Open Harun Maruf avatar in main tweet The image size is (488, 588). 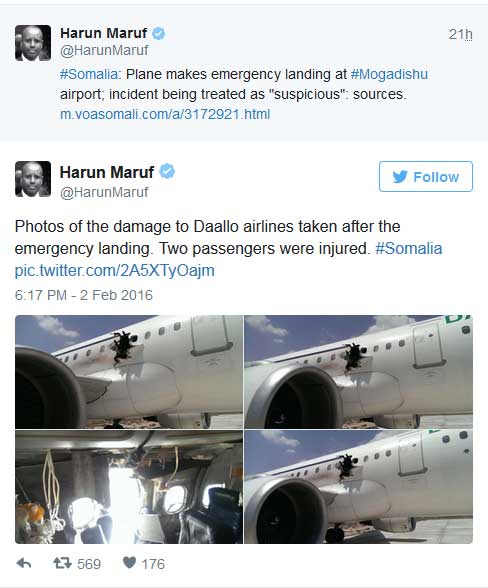33,179
